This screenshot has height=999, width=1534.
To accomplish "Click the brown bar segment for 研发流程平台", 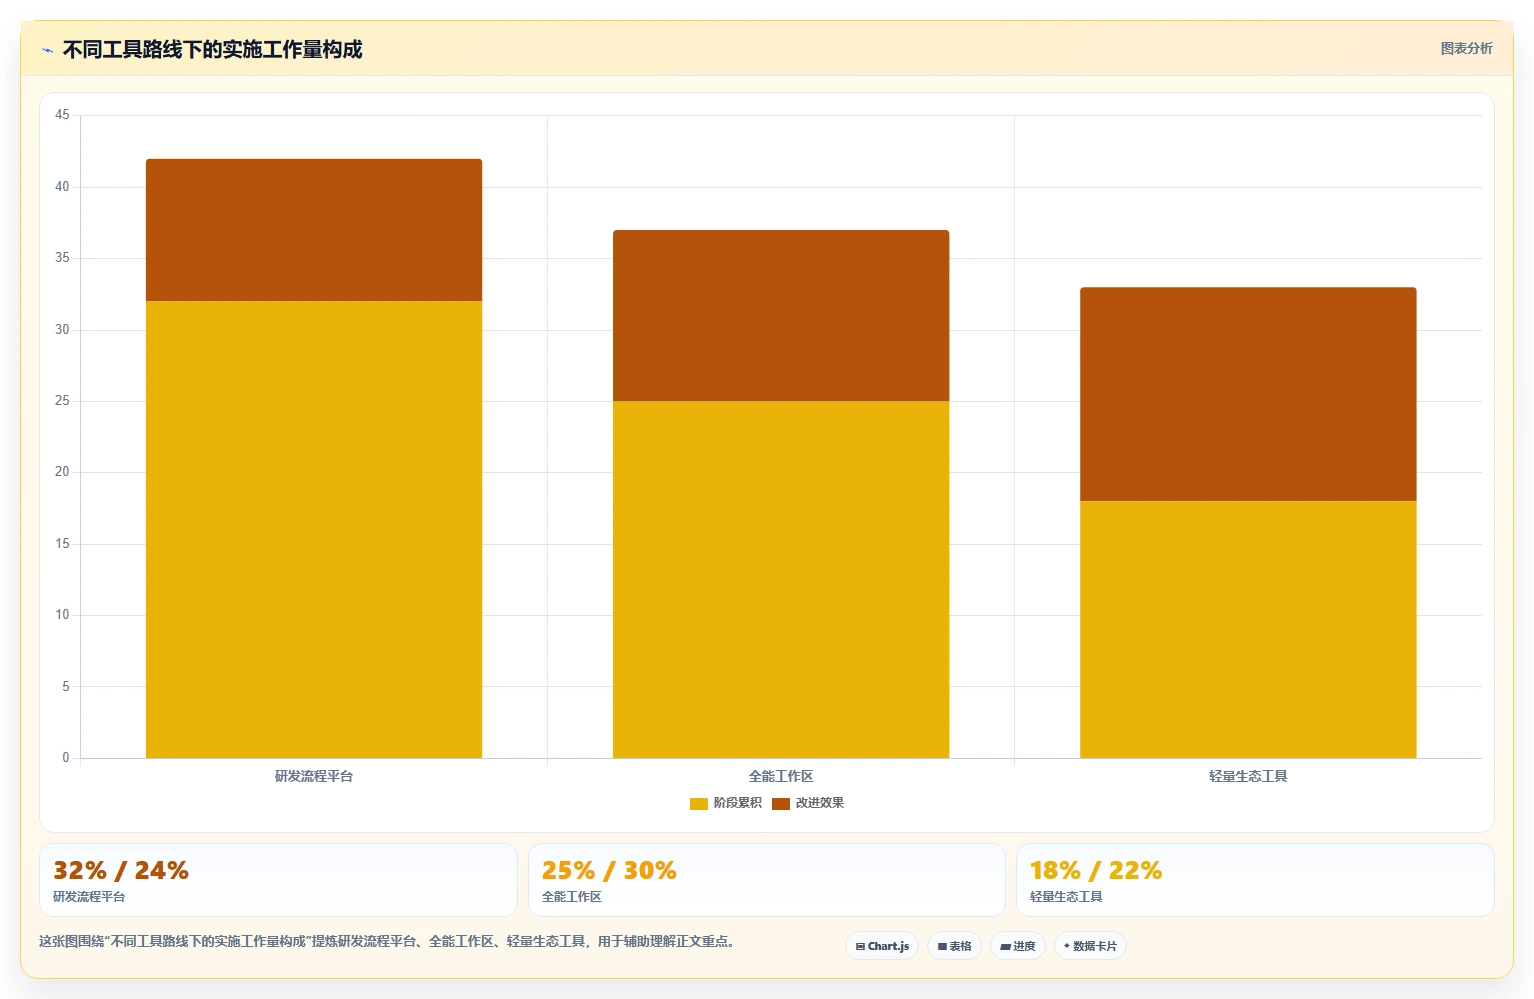I will [x=314, y=230].
